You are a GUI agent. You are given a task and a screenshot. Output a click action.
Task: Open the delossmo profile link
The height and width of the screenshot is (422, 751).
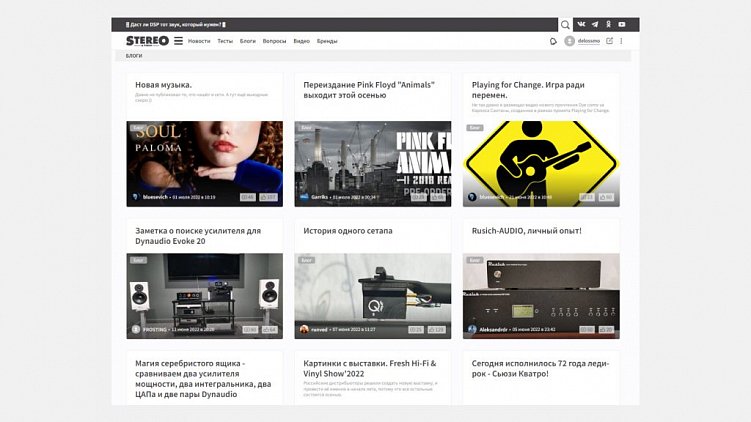tap(589, 41)
